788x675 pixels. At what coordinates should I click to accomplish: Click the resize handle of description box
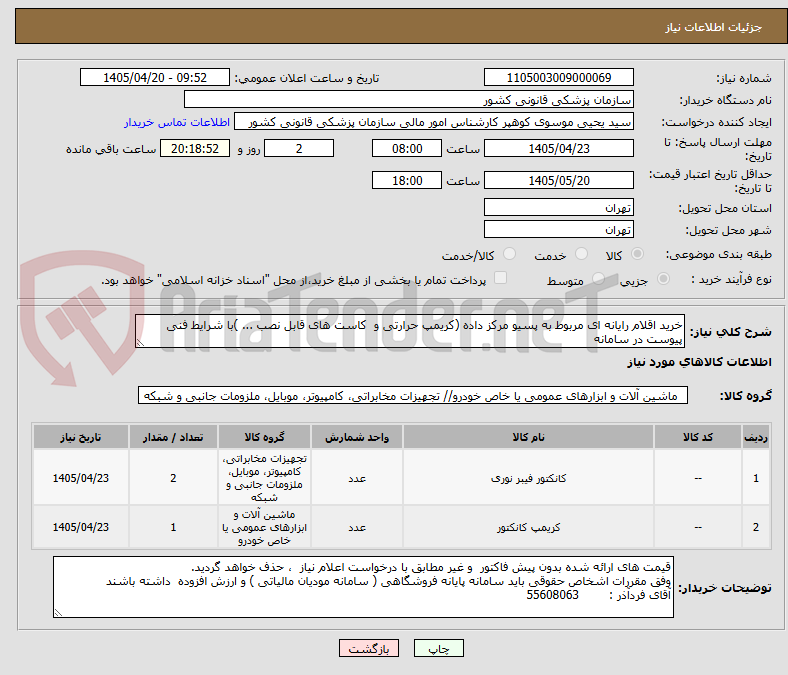coord(140,342)
